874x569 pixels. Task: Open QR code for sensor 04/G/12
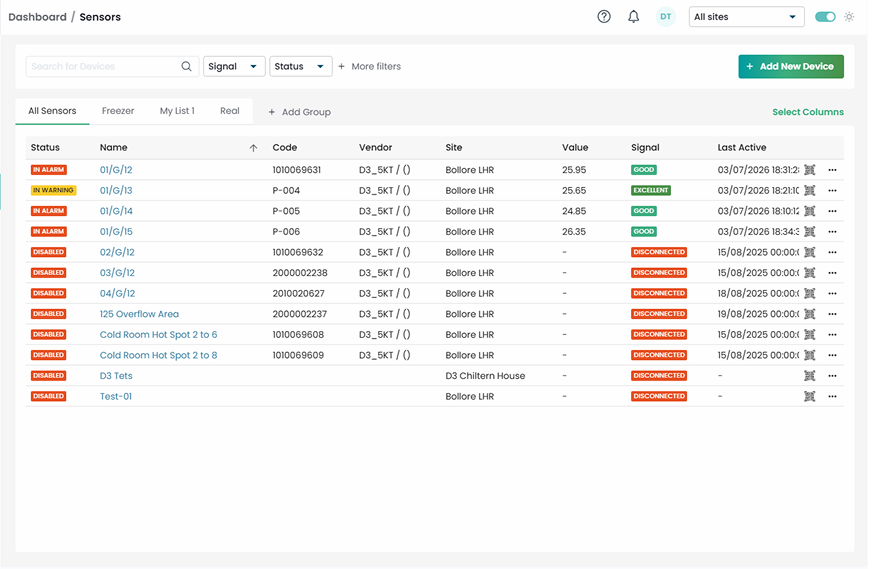tap(809, 294)
